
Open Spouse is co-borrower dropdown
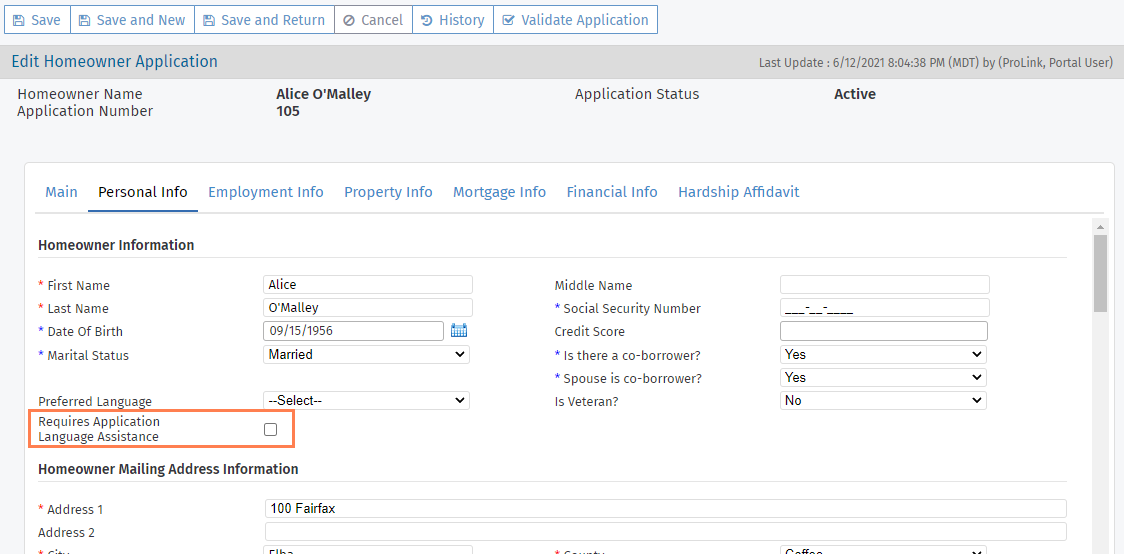pos(882,377)
